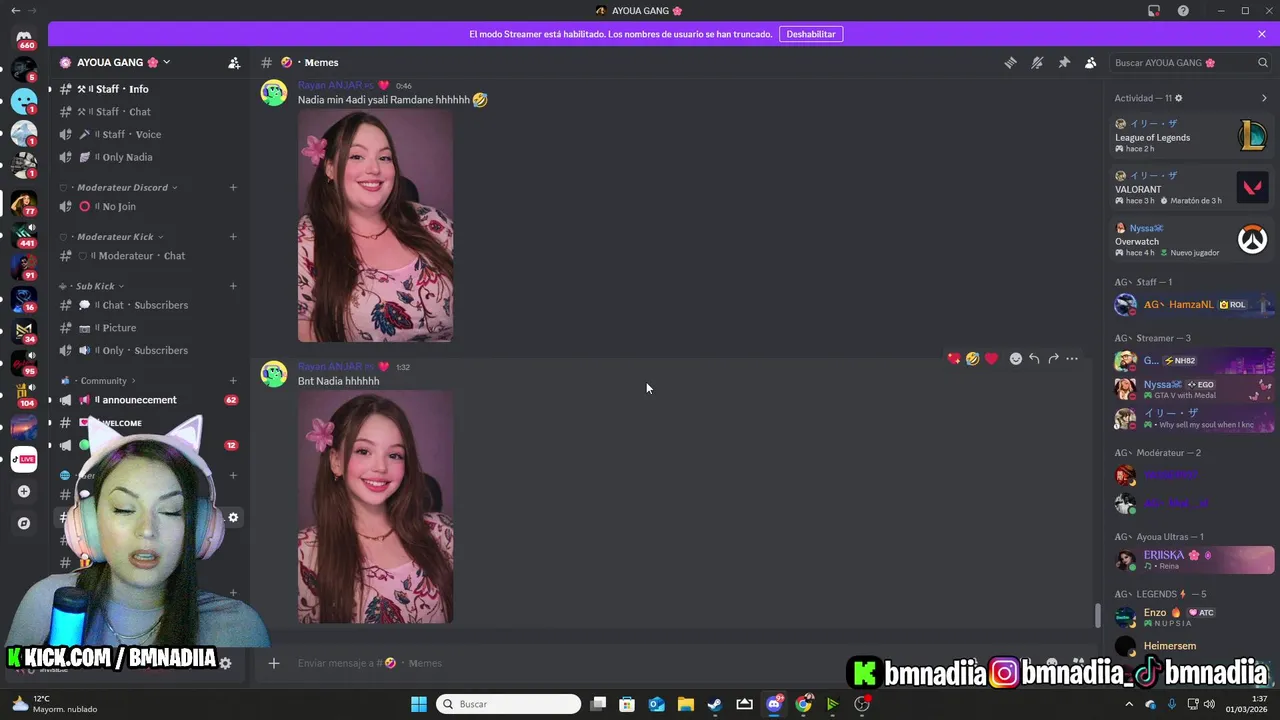Open the LIVE server icon in sidebar
The width and height of the screenshot is (1280, 720).
[24, 459]
